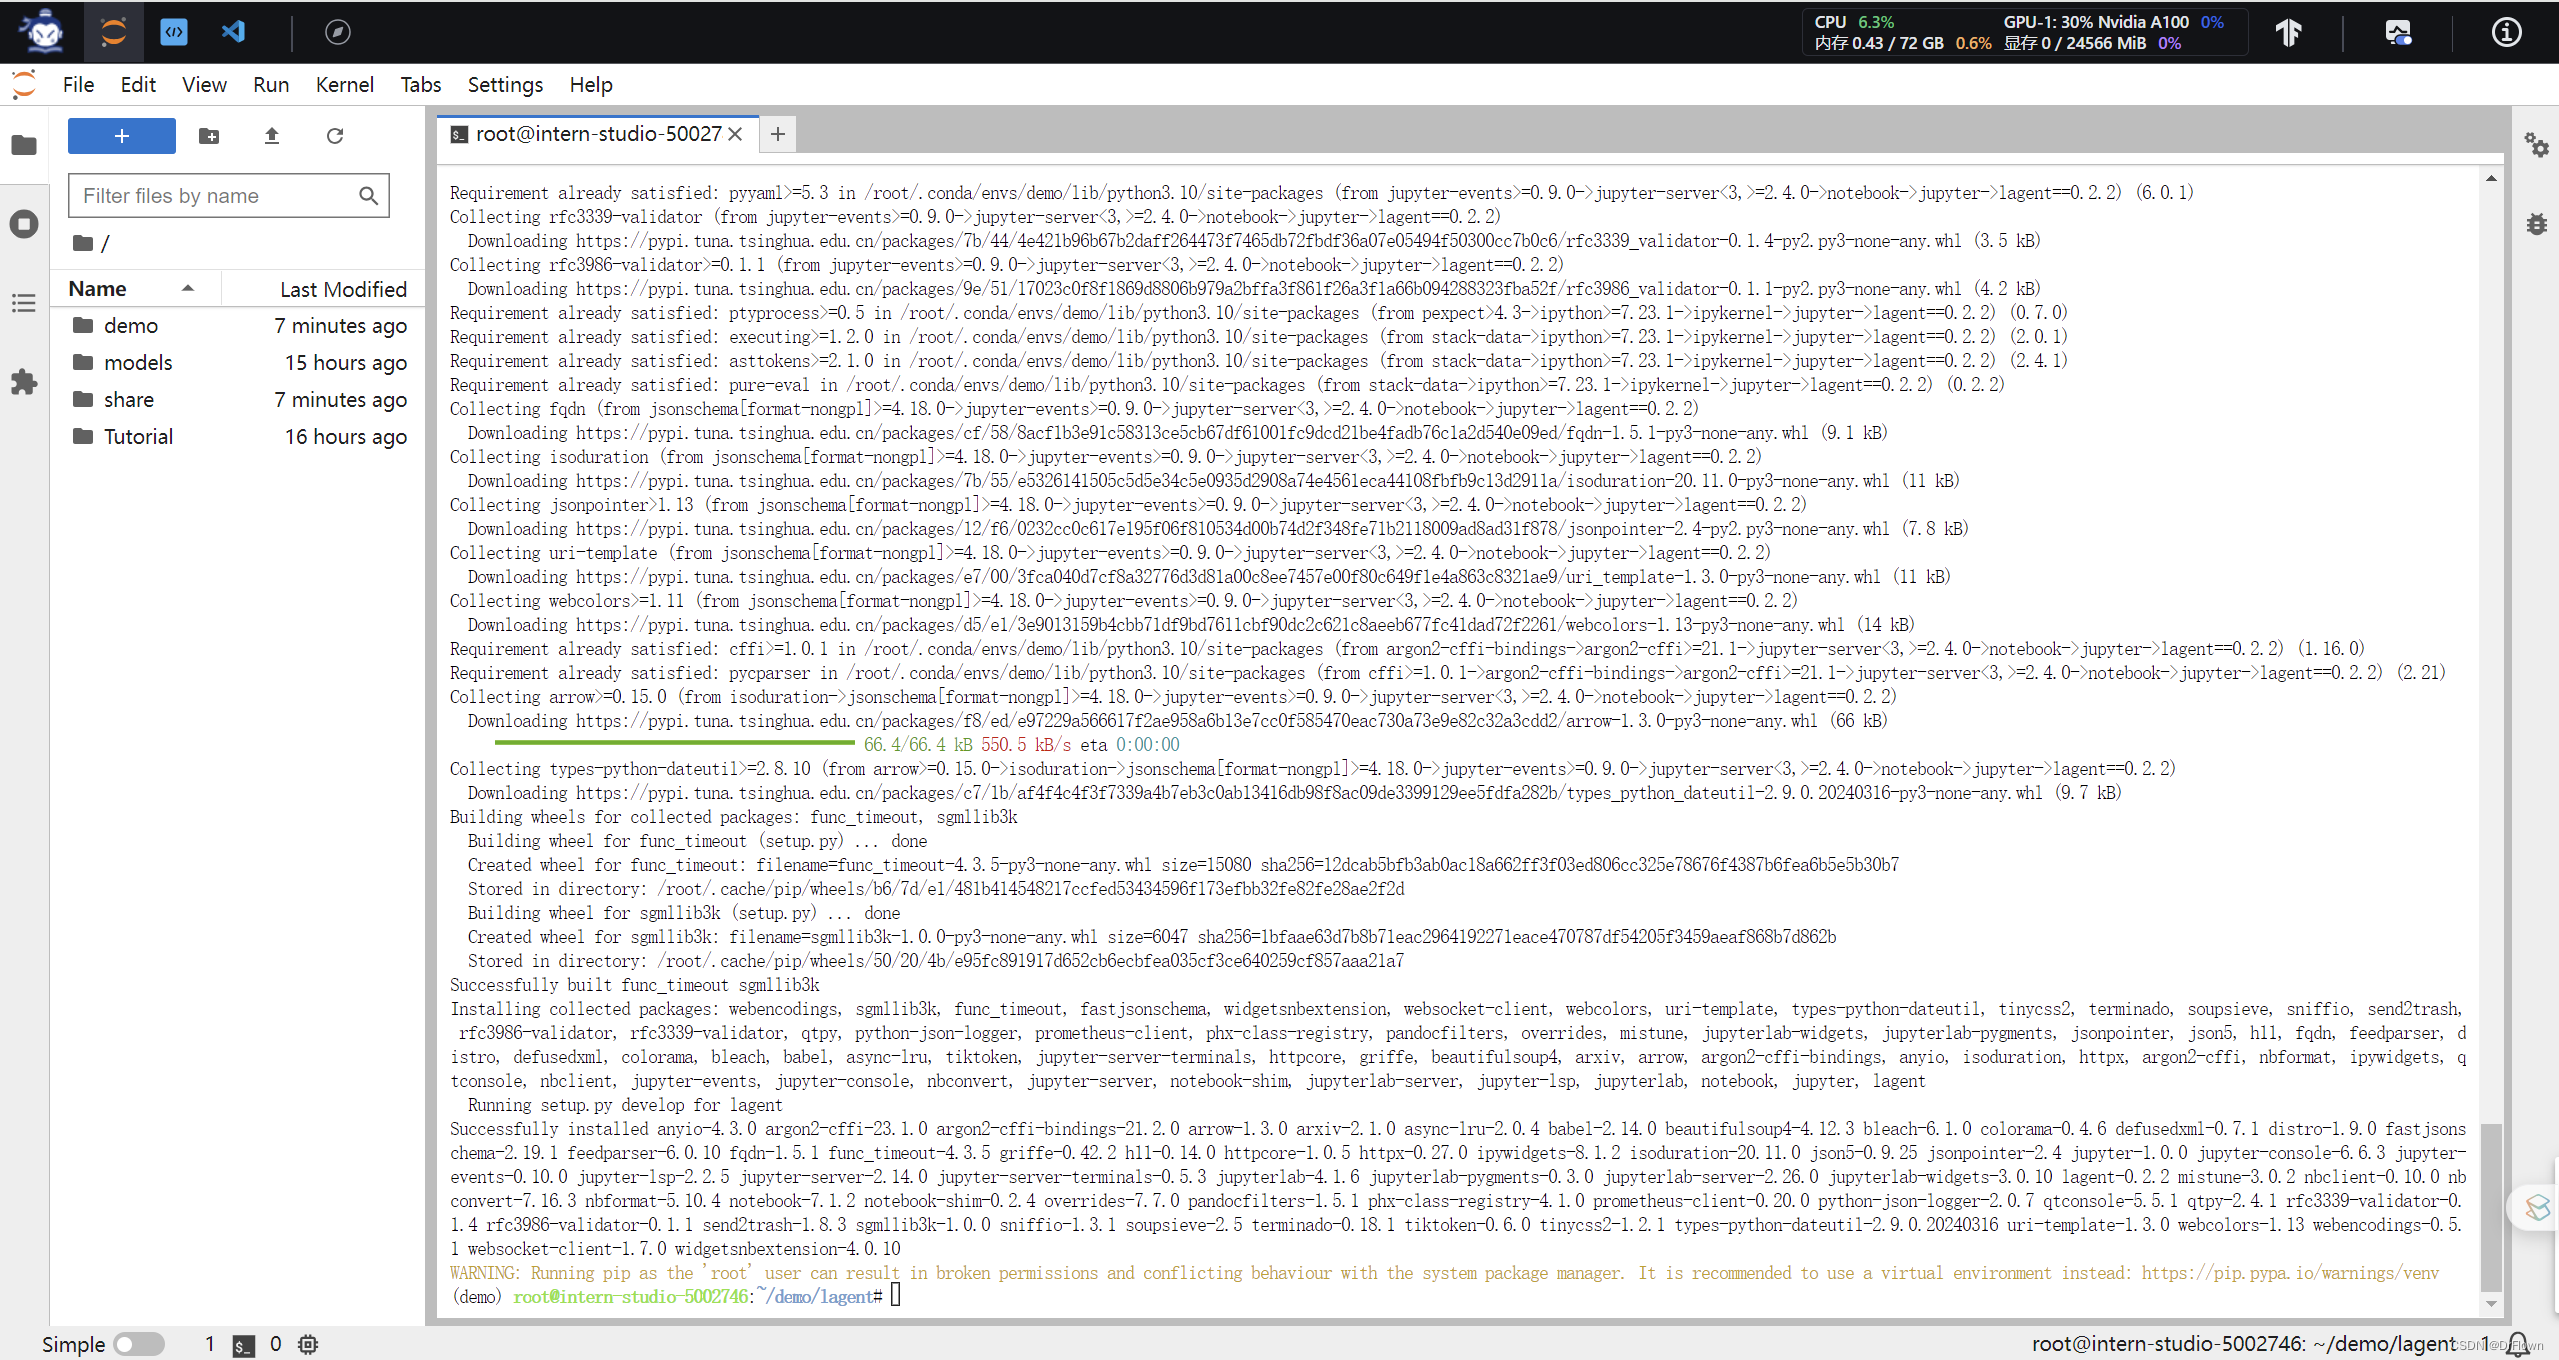2559x1360 pixels.
Task: Expand the Tutorial folder in browser
Action: point(139,436)
